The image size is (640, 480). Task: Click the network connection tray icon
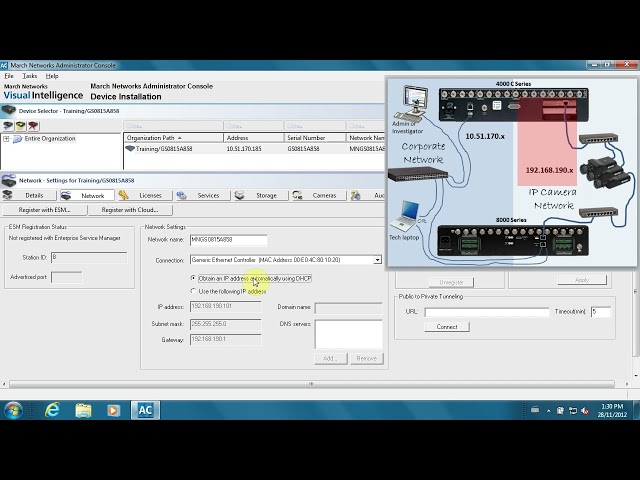(573, 410)
